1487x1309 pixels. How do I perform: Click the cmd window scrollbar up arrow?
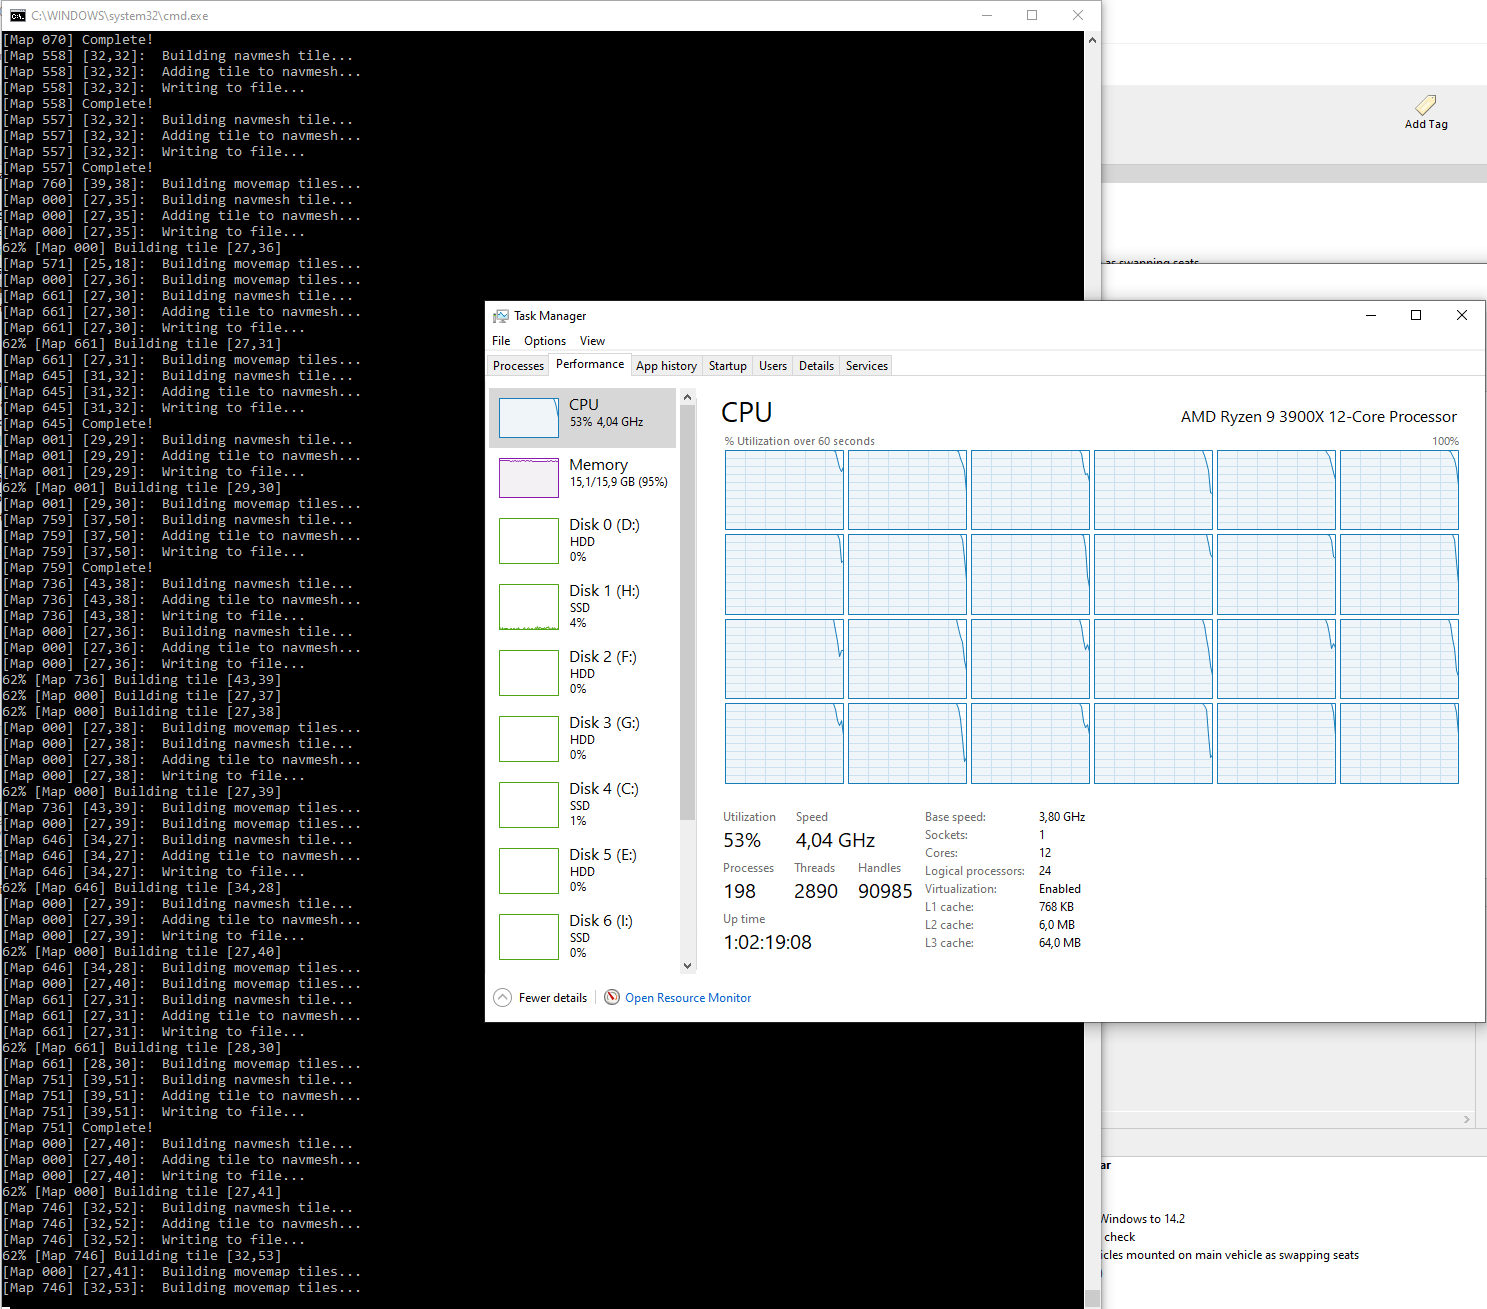click(1092, 40)
